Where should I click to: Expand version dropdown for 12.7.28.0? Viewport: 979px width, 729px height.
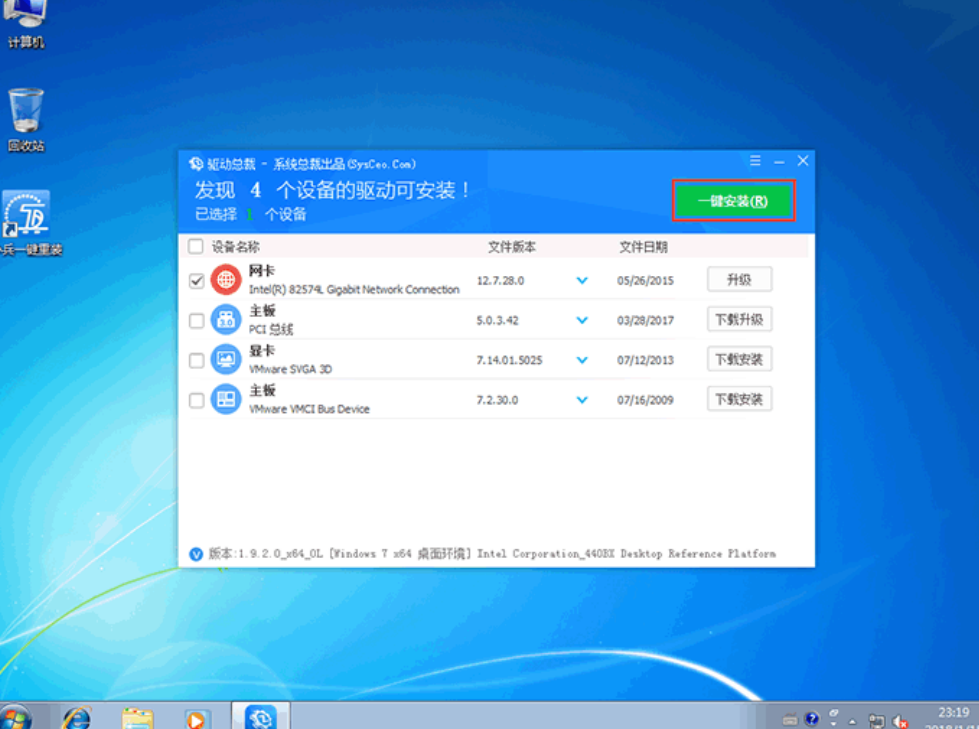[x=582, y=281]
